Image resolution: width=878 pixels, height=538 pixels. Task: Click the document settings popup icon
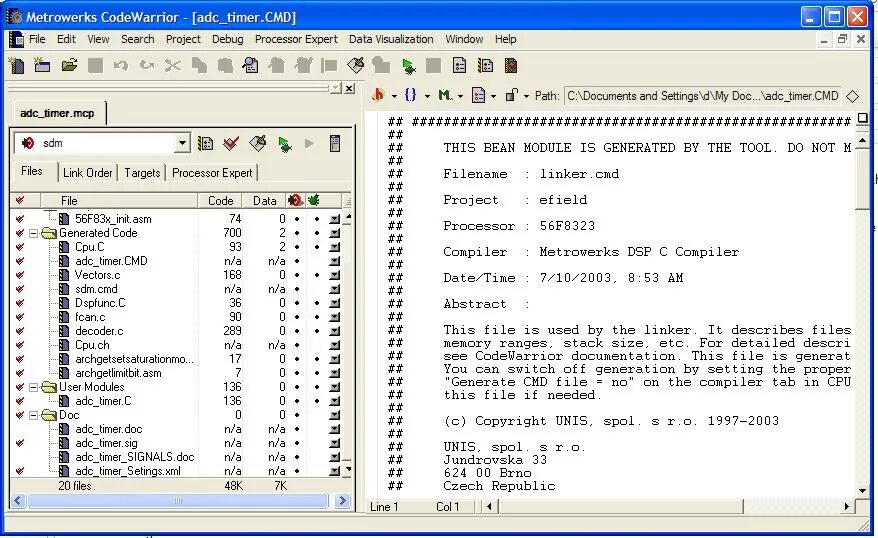pos(478,95)
